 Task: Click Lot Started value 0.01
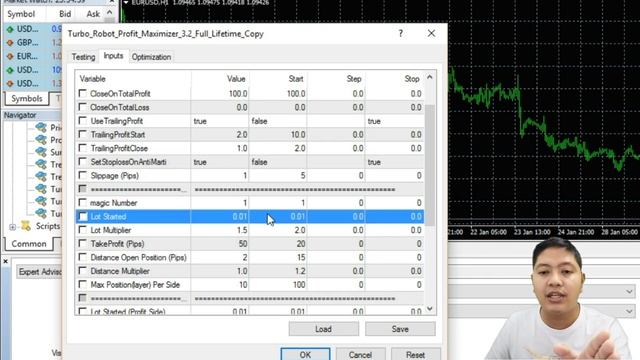click(240, 216)
